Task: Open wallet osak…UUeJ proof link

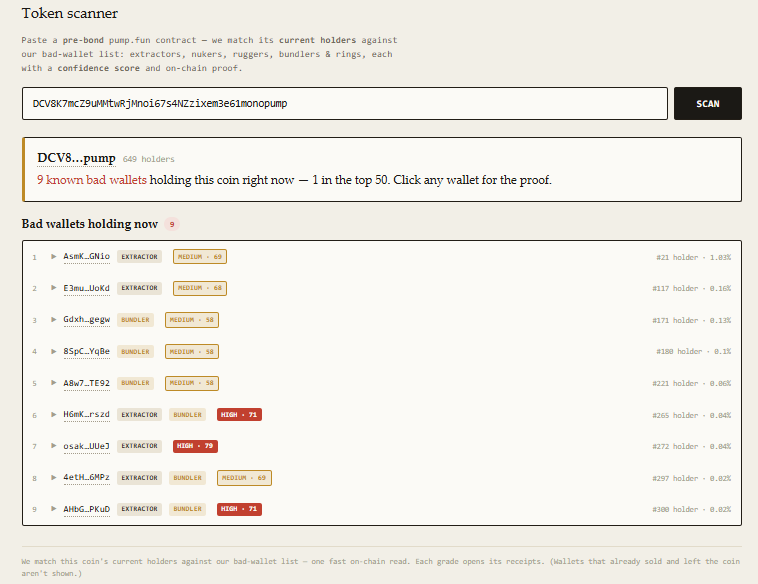Action: [x=87, y=446]
